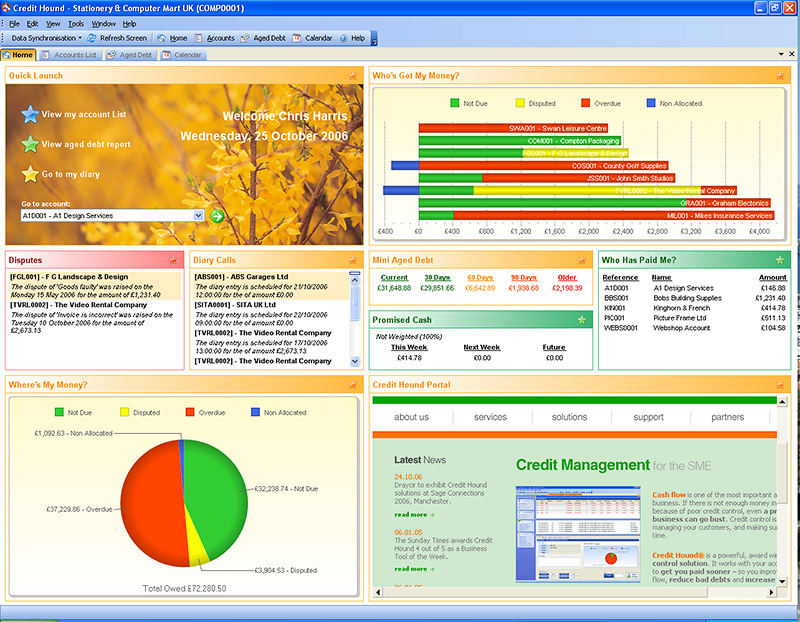
Task: Open the Go to account combo box
Action: click(198, 216)
